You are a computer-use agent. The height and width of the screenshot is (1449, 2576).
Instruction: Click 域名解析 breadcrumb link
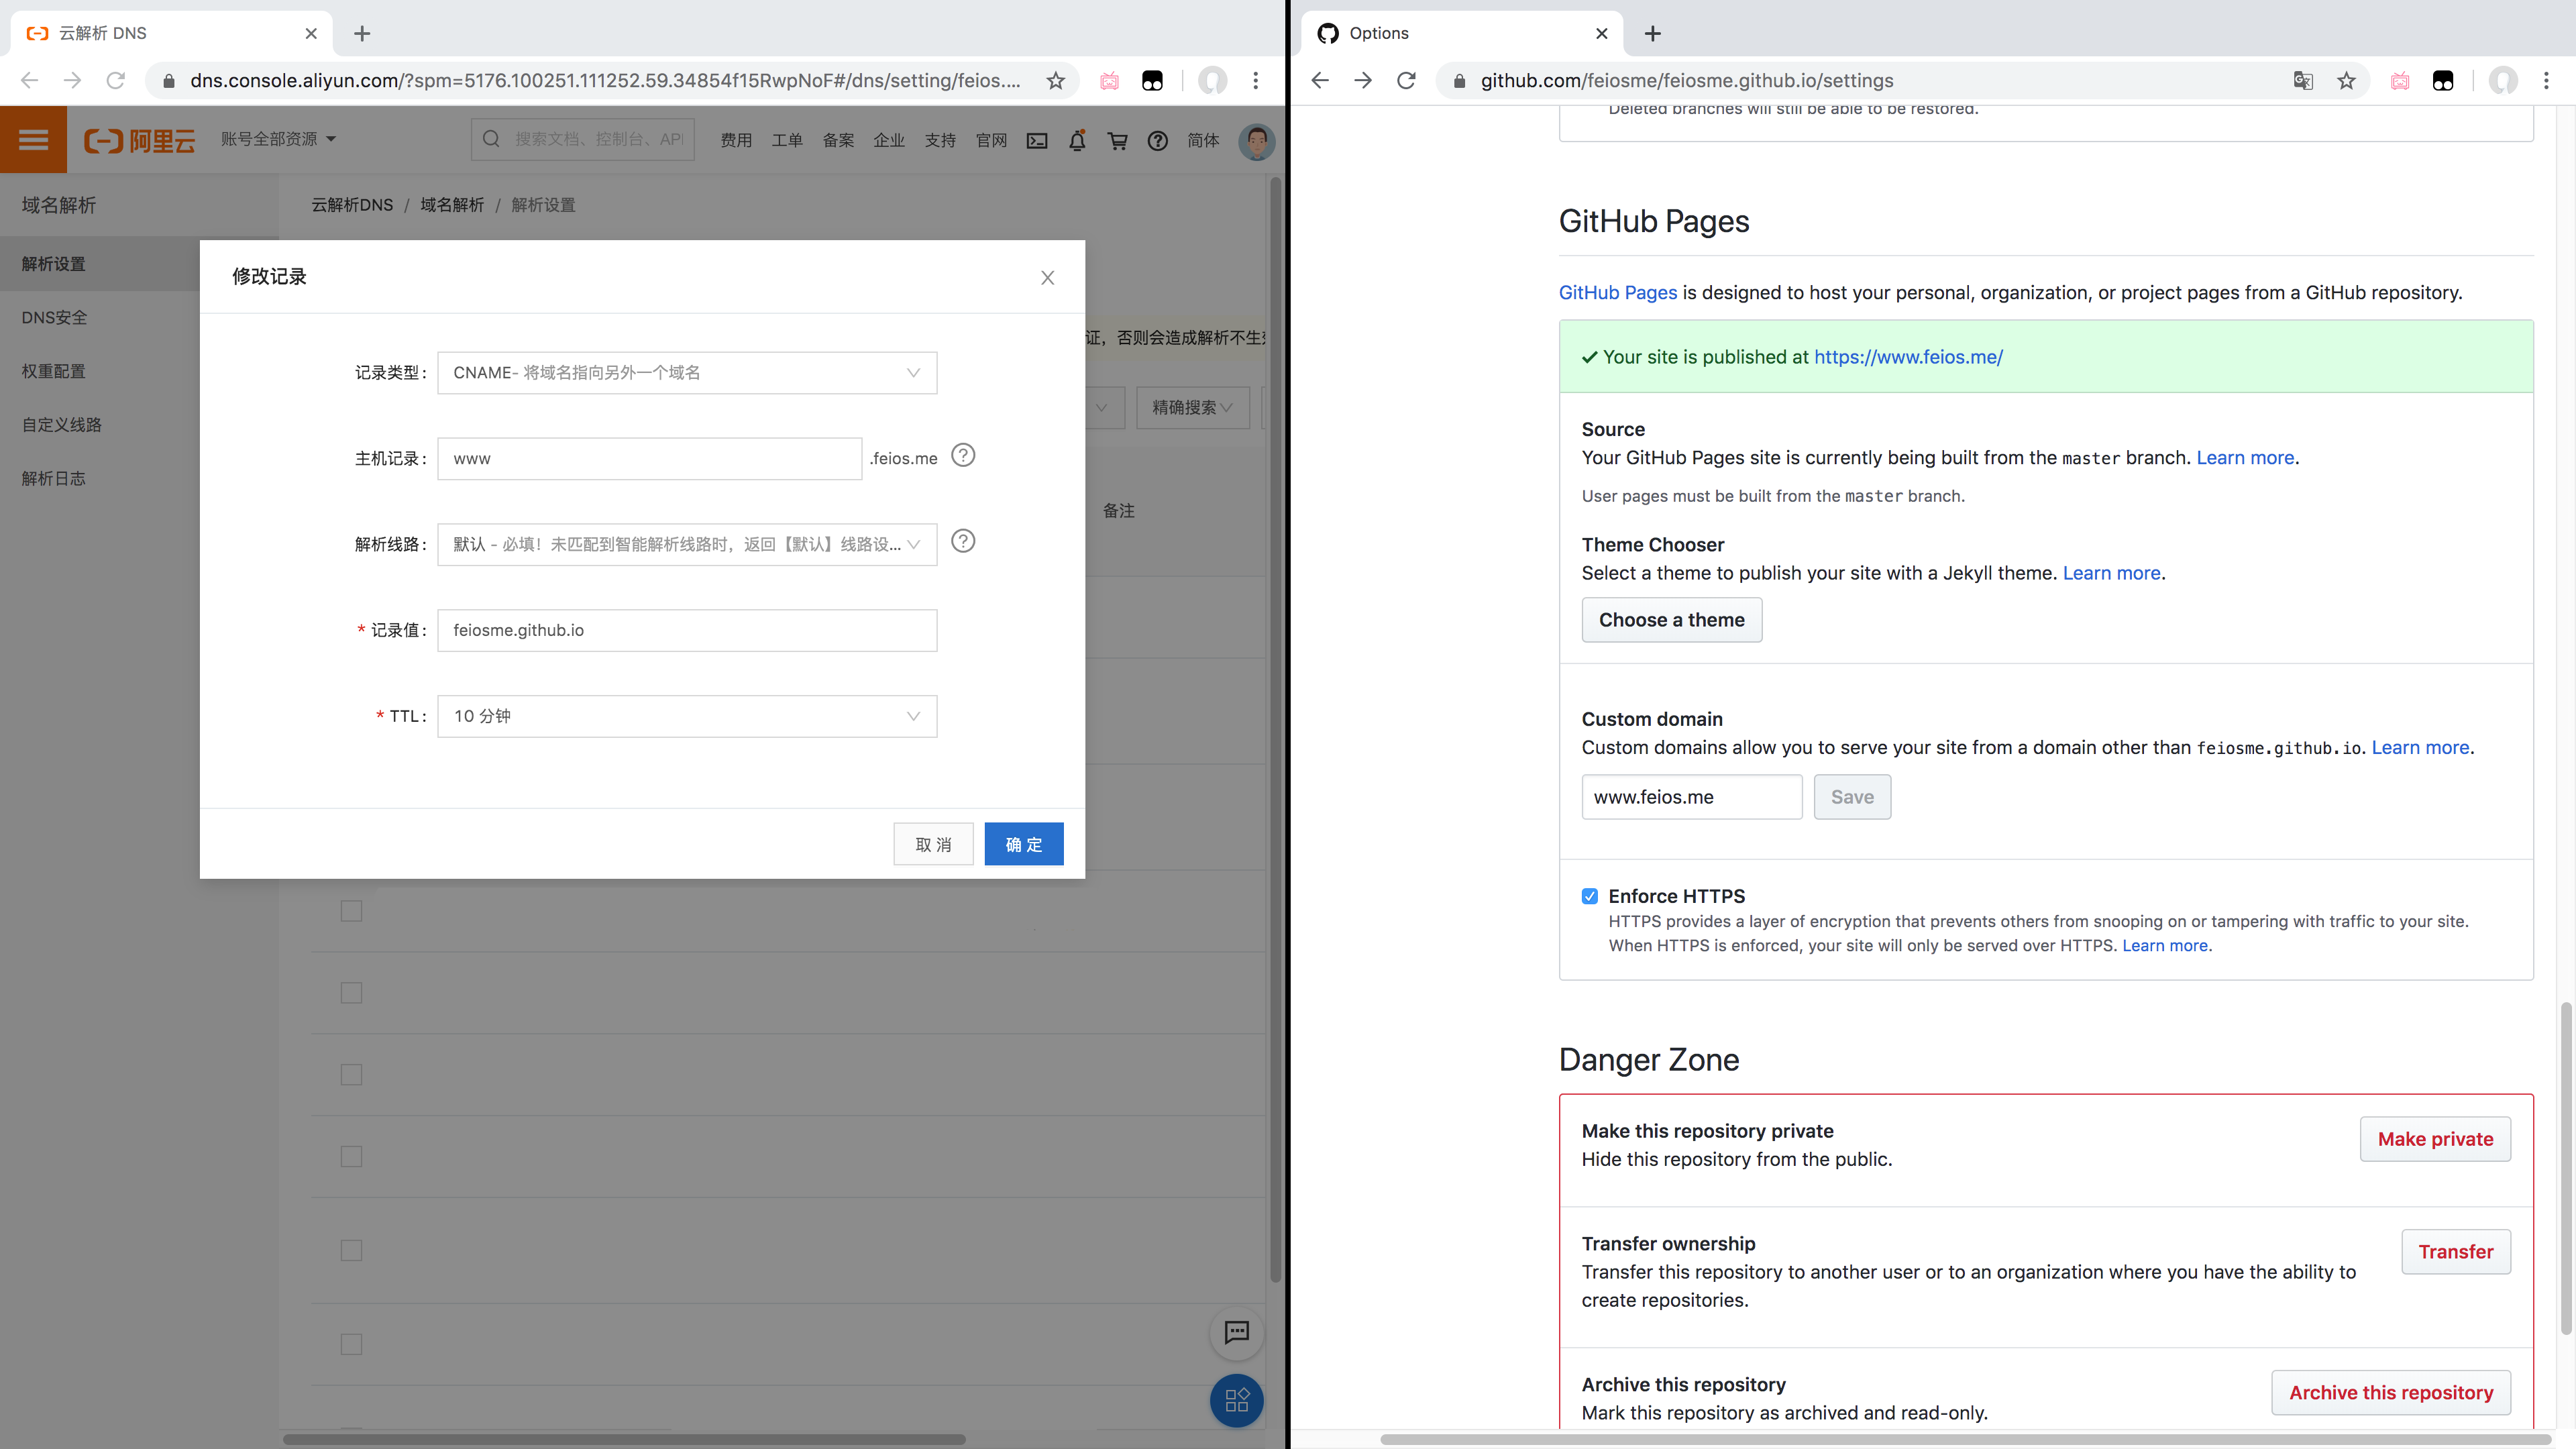[452, 205]
